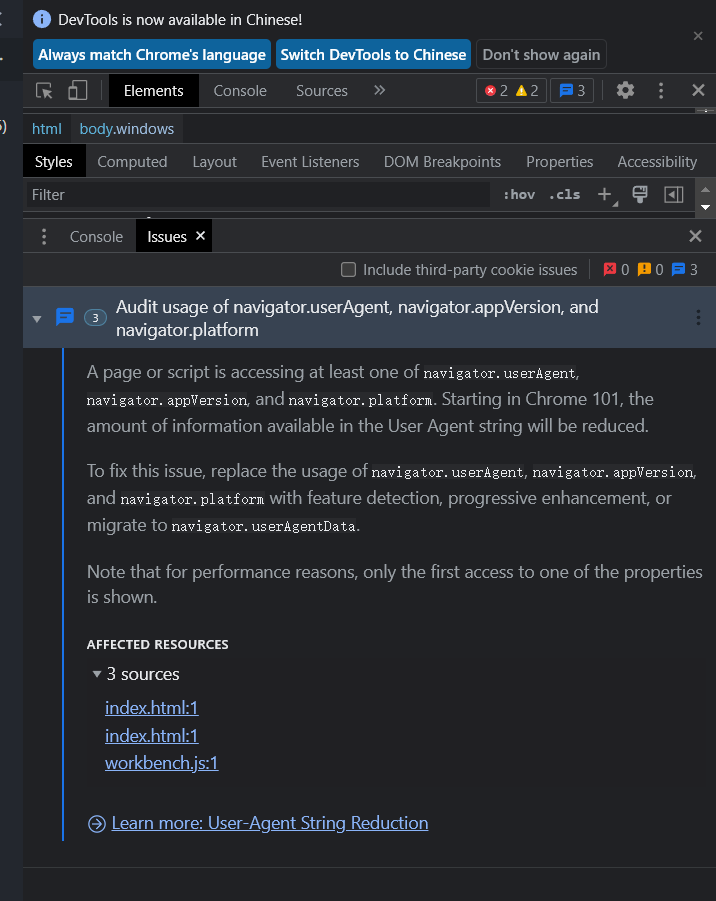Open DevTools settings gear
This screenshot has width=716, height=901.
[625, 90]
